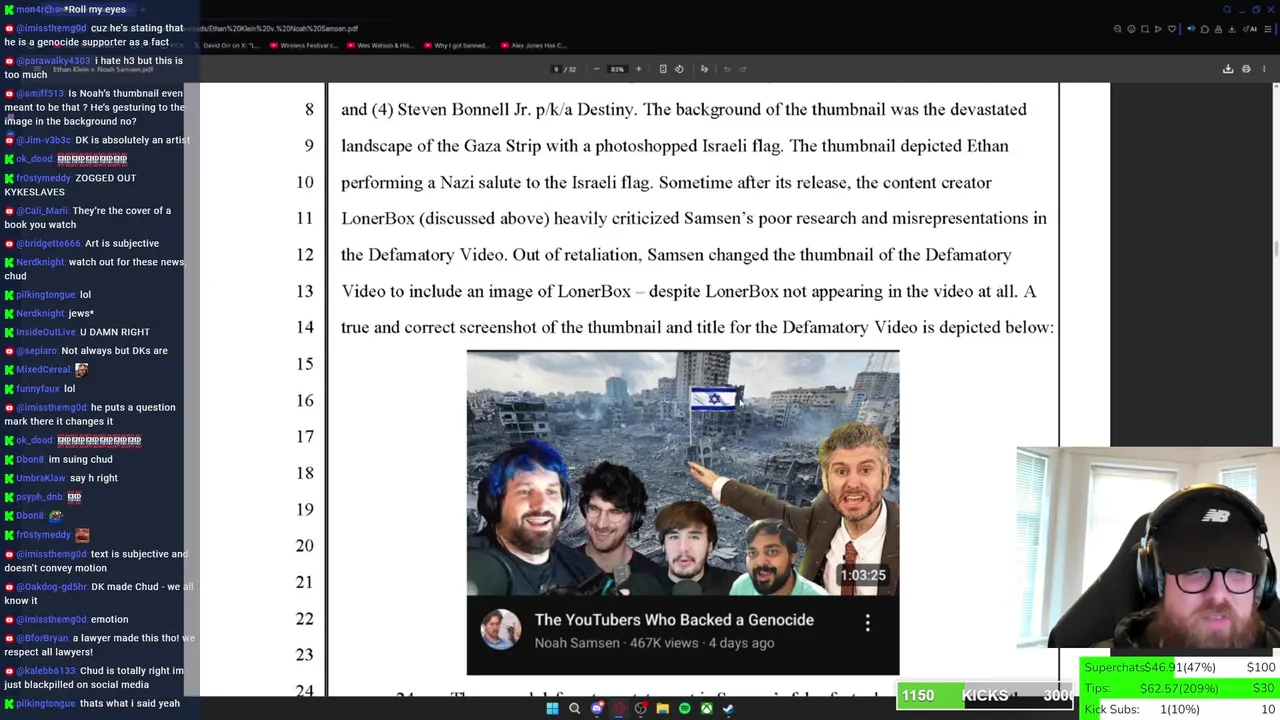The width and height of the screenshot is (1280, 720).
Task: Open the PDF viewer more-options menu
Action: pyautogui.click(x=1264, y=69)
